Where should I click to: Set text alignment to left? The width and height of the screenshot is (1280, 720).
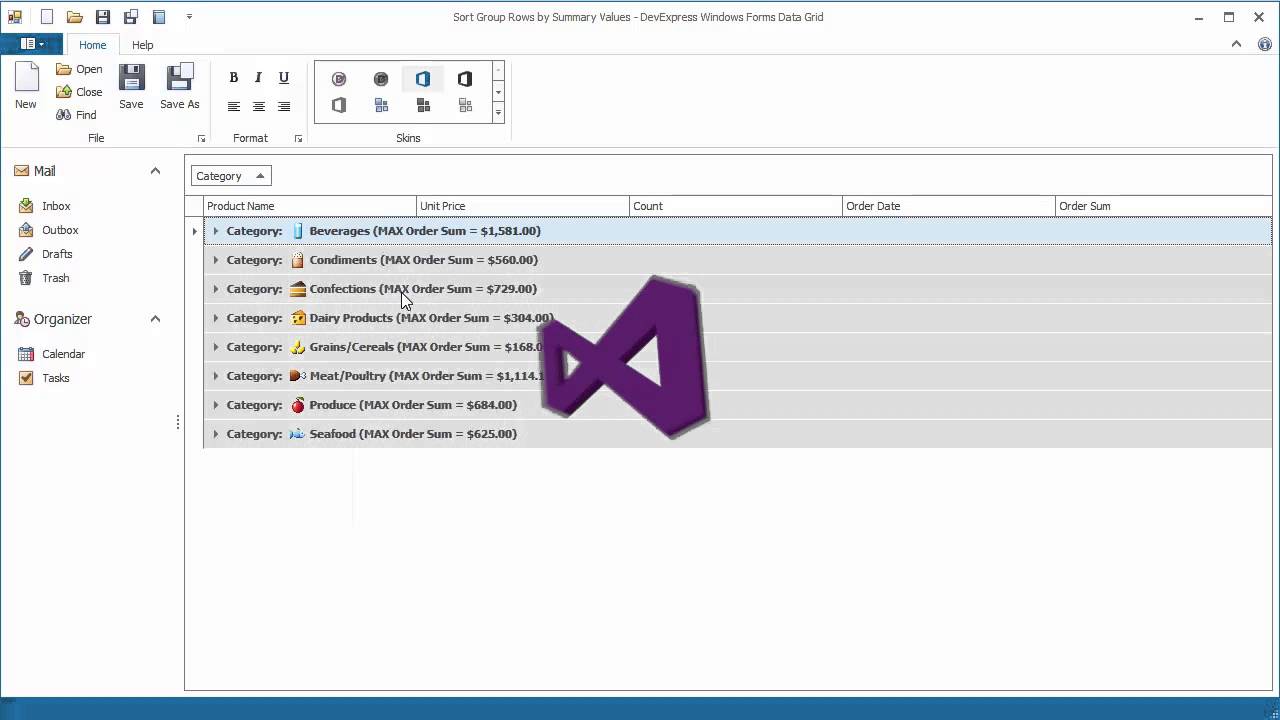coord(233,107)
